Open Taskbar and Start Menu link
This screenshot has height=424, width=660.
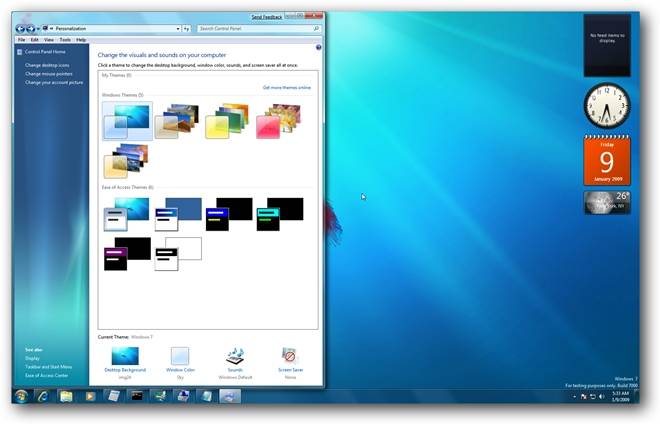pyautogui.click(x=48, y=367)
